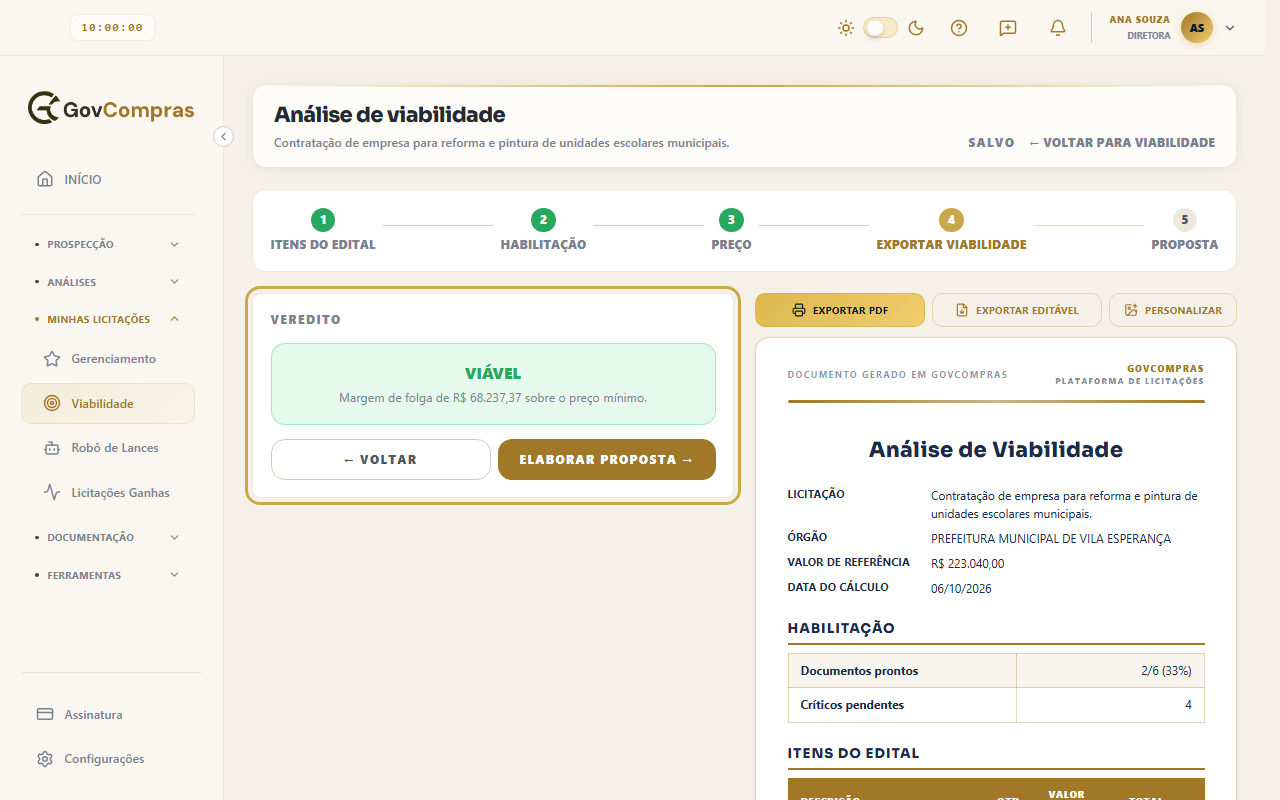Click reference value R$ 223.040,00

(967, 564)
